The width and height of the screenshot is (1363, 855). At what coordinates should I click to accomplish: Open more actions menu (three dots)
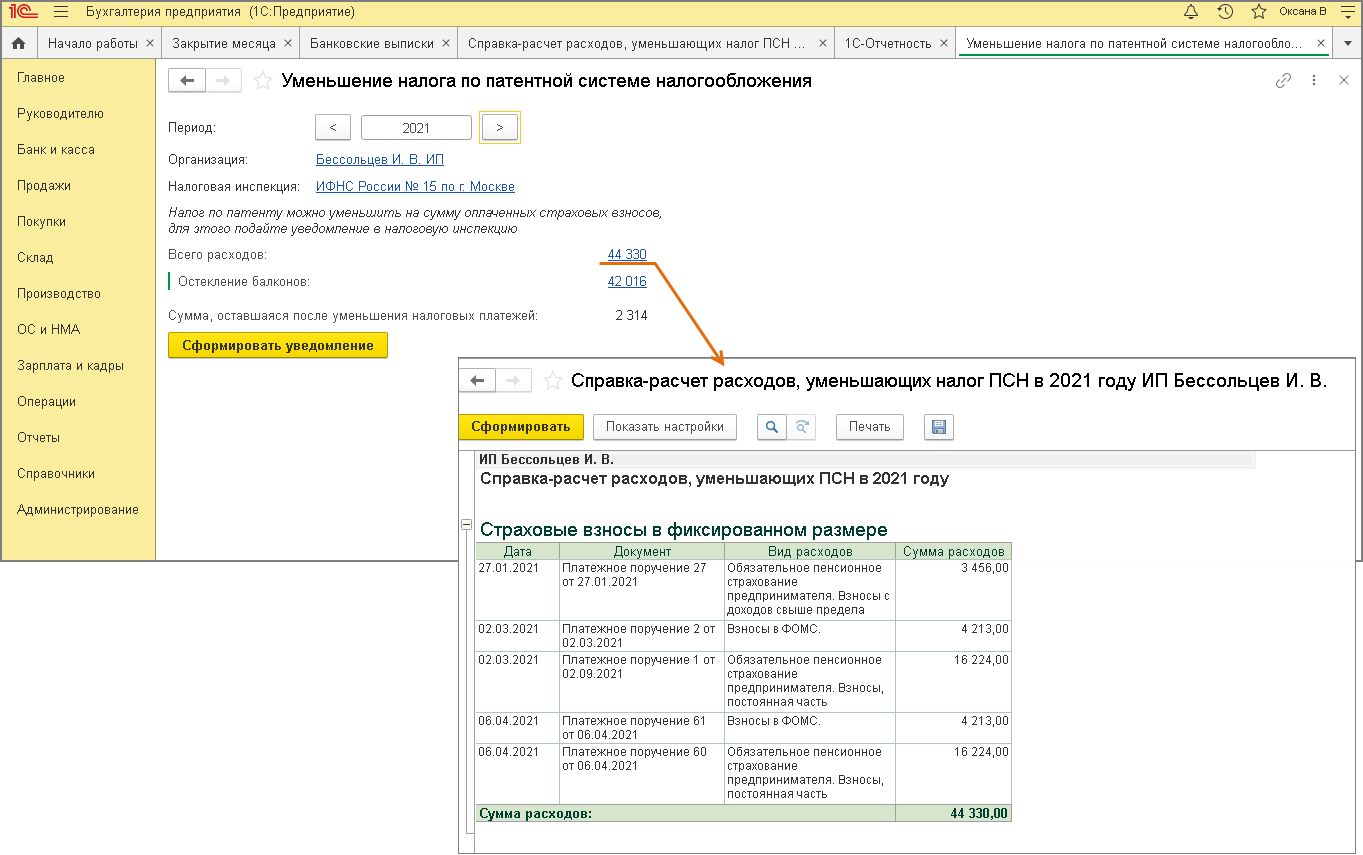coord(1314,81)
